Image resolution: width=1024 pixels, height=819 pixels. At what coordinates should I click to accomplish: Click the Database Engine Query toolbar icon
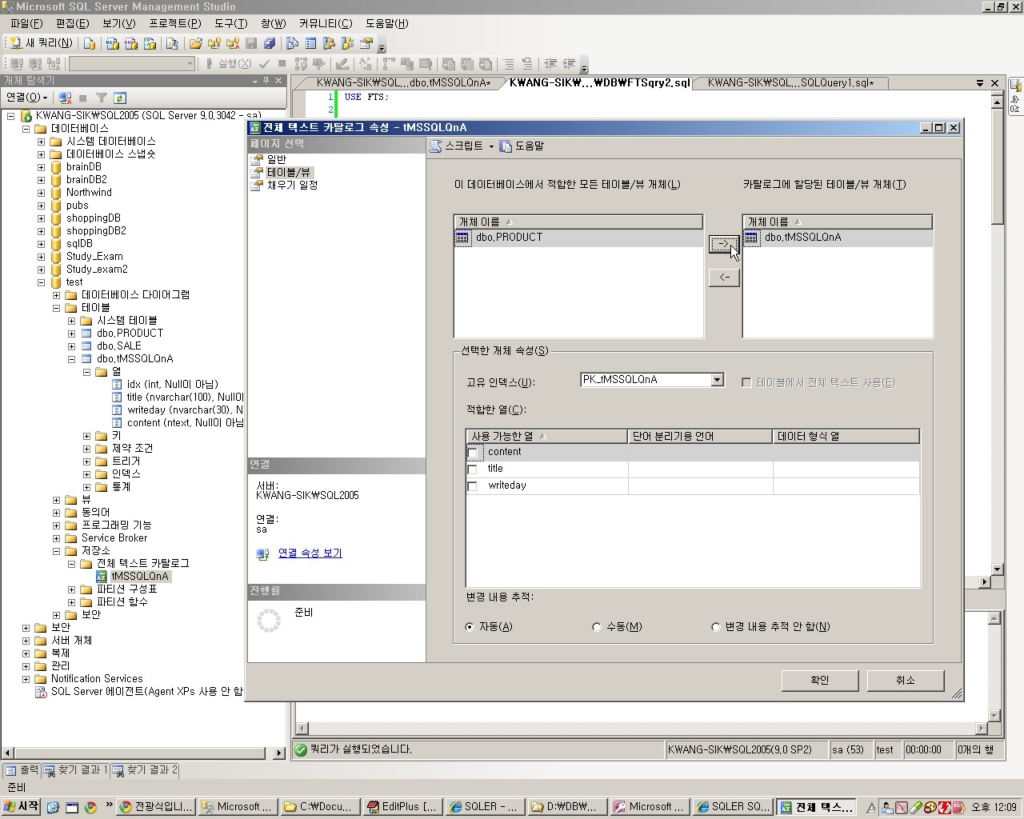pyautogui.click(x=89, y=44)
